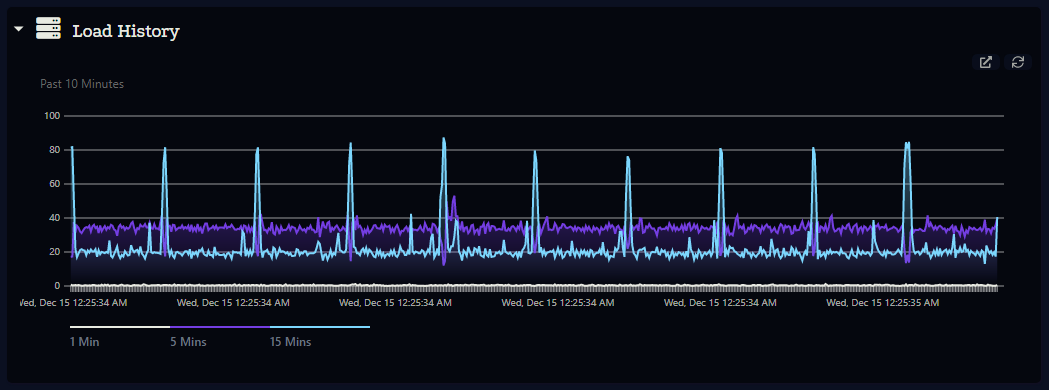This screenshot has width=1049, height=390.
Task: Open the chart in a pop-out window
Action: click(985, 62)
